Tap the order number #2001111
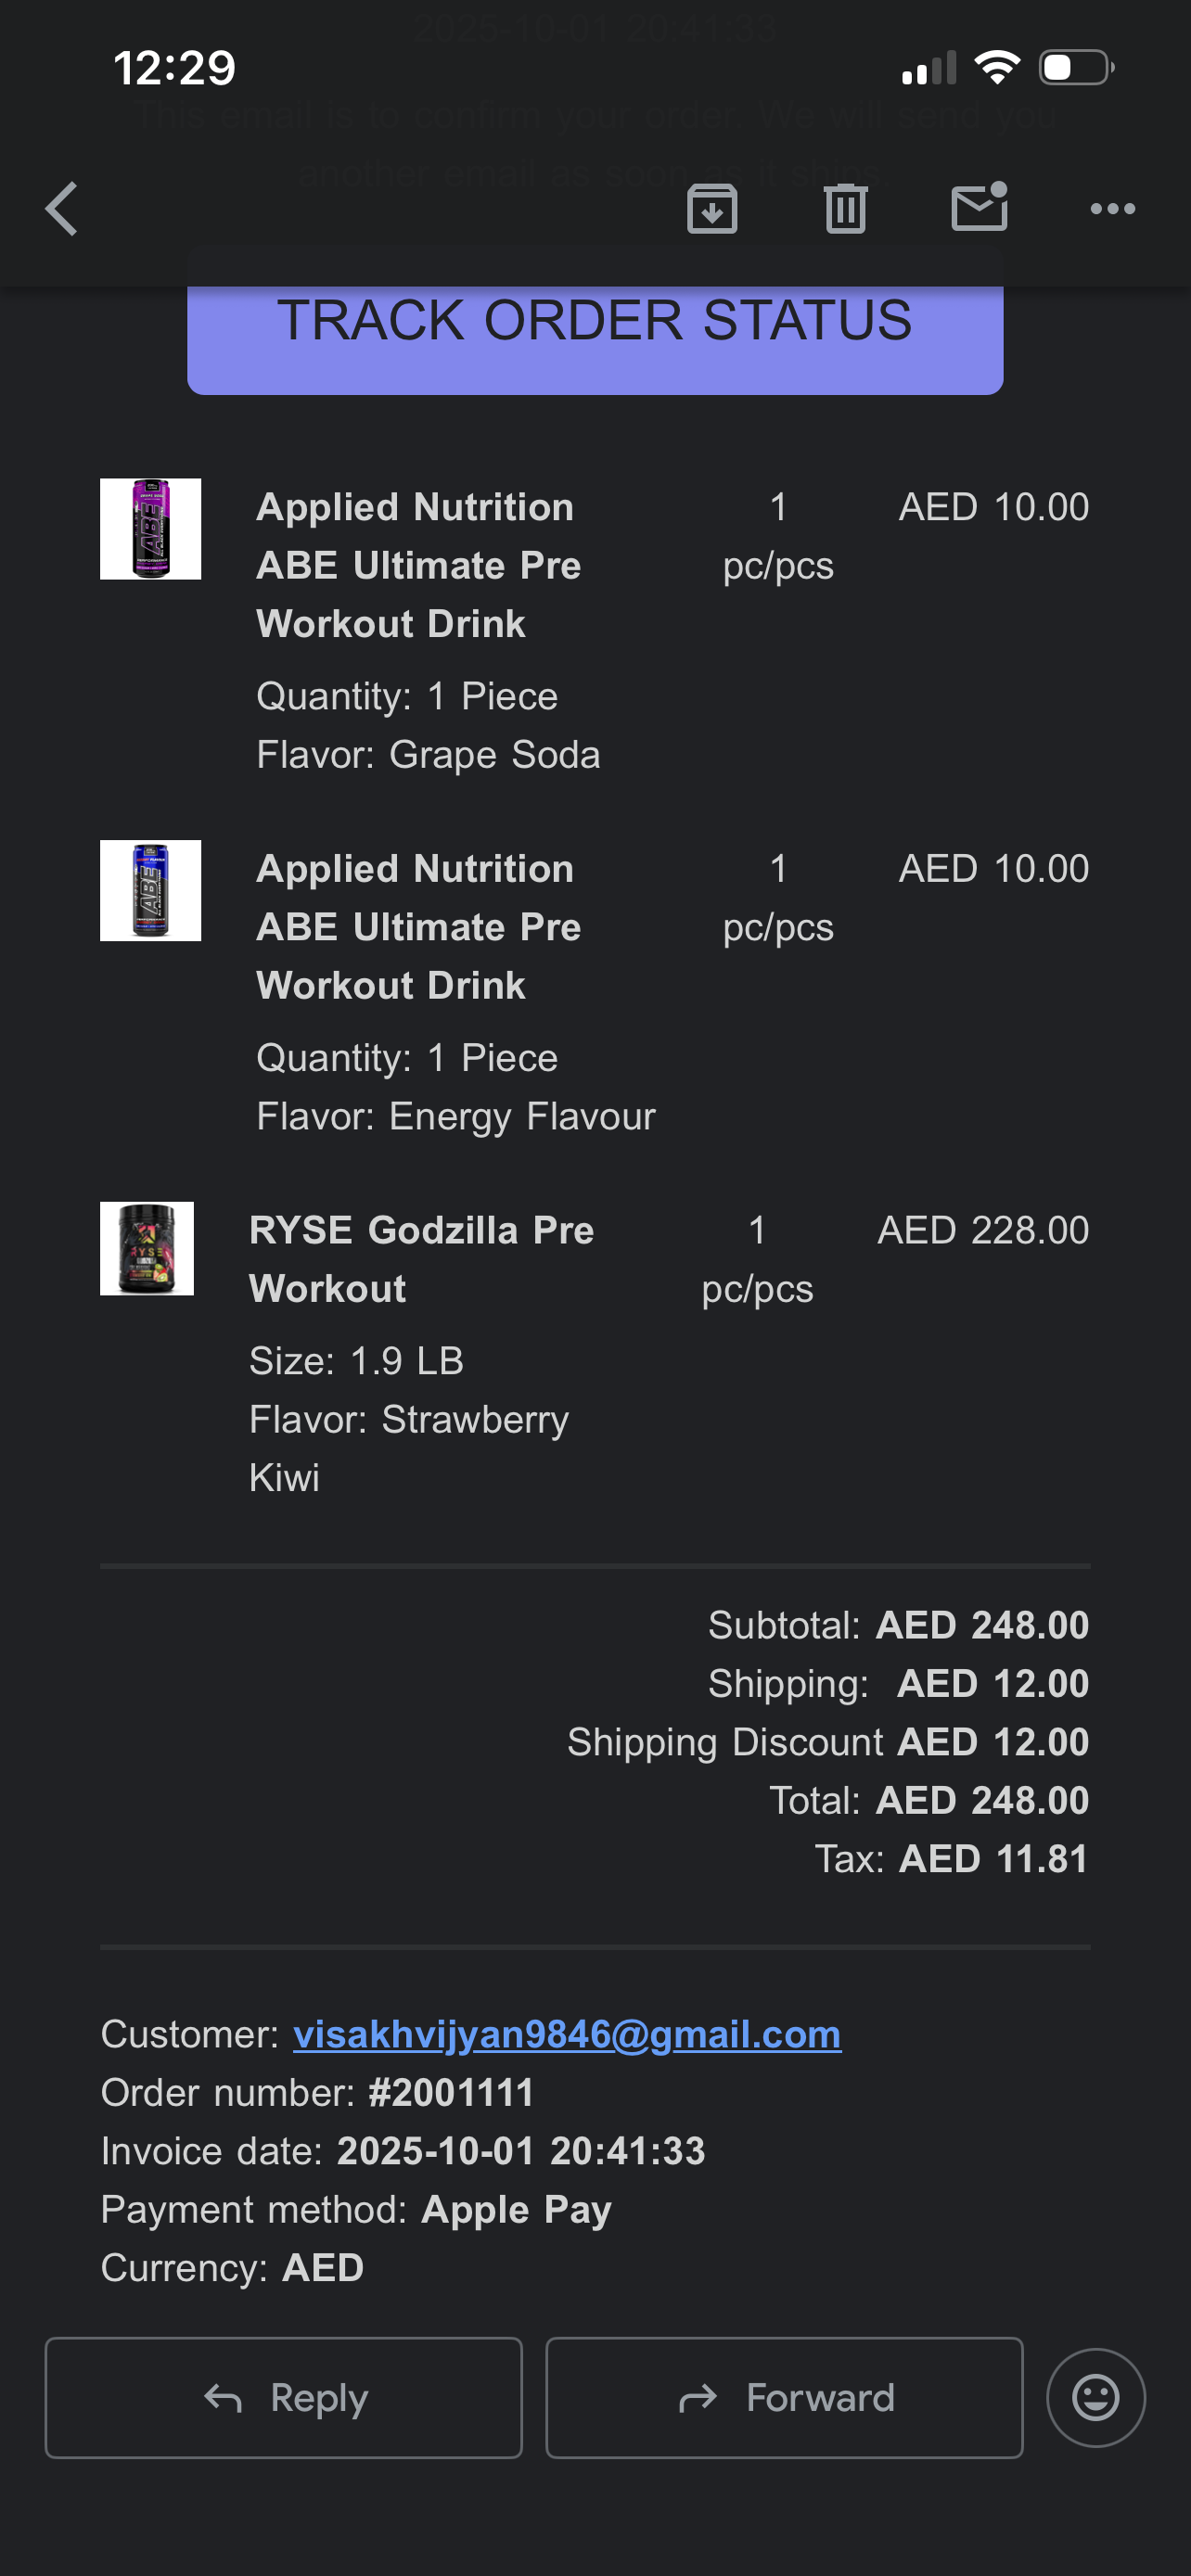1191x2576 pixels. point(451,2093)
